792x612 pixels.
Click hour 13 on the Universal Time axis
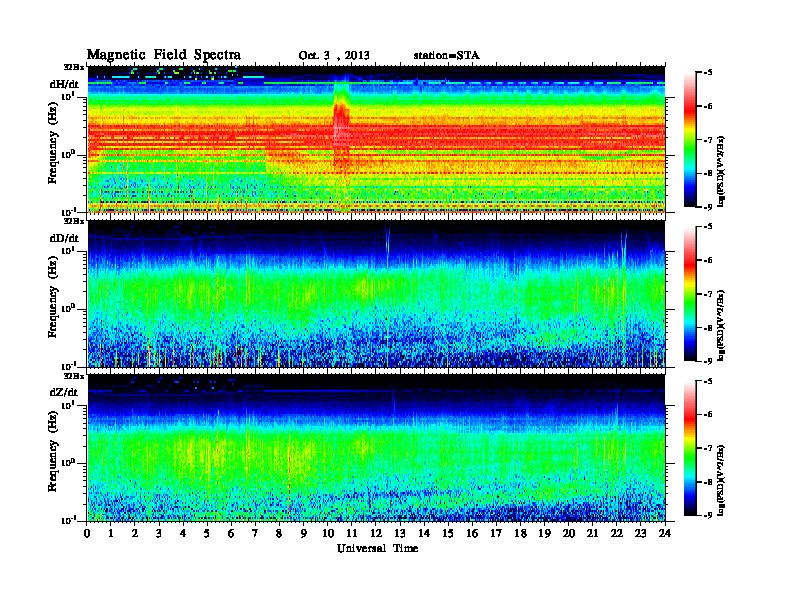(400, 534)
